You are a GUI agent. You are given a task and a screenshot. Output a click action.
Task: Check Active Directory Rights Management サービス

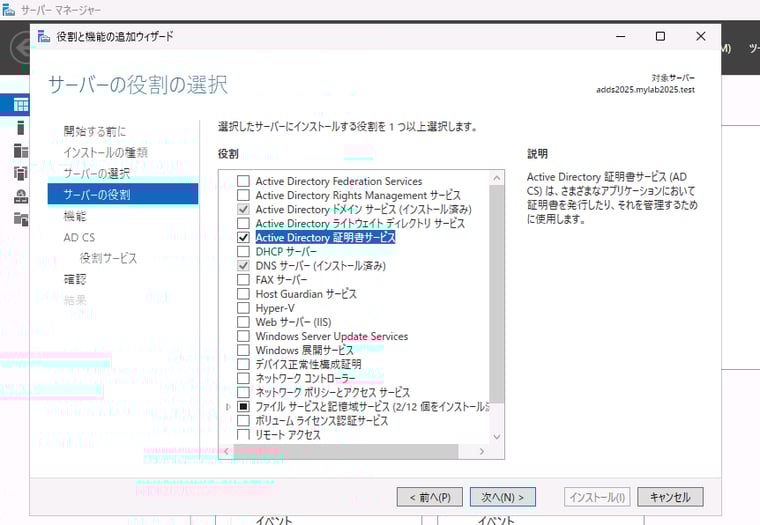coord(243,195)
